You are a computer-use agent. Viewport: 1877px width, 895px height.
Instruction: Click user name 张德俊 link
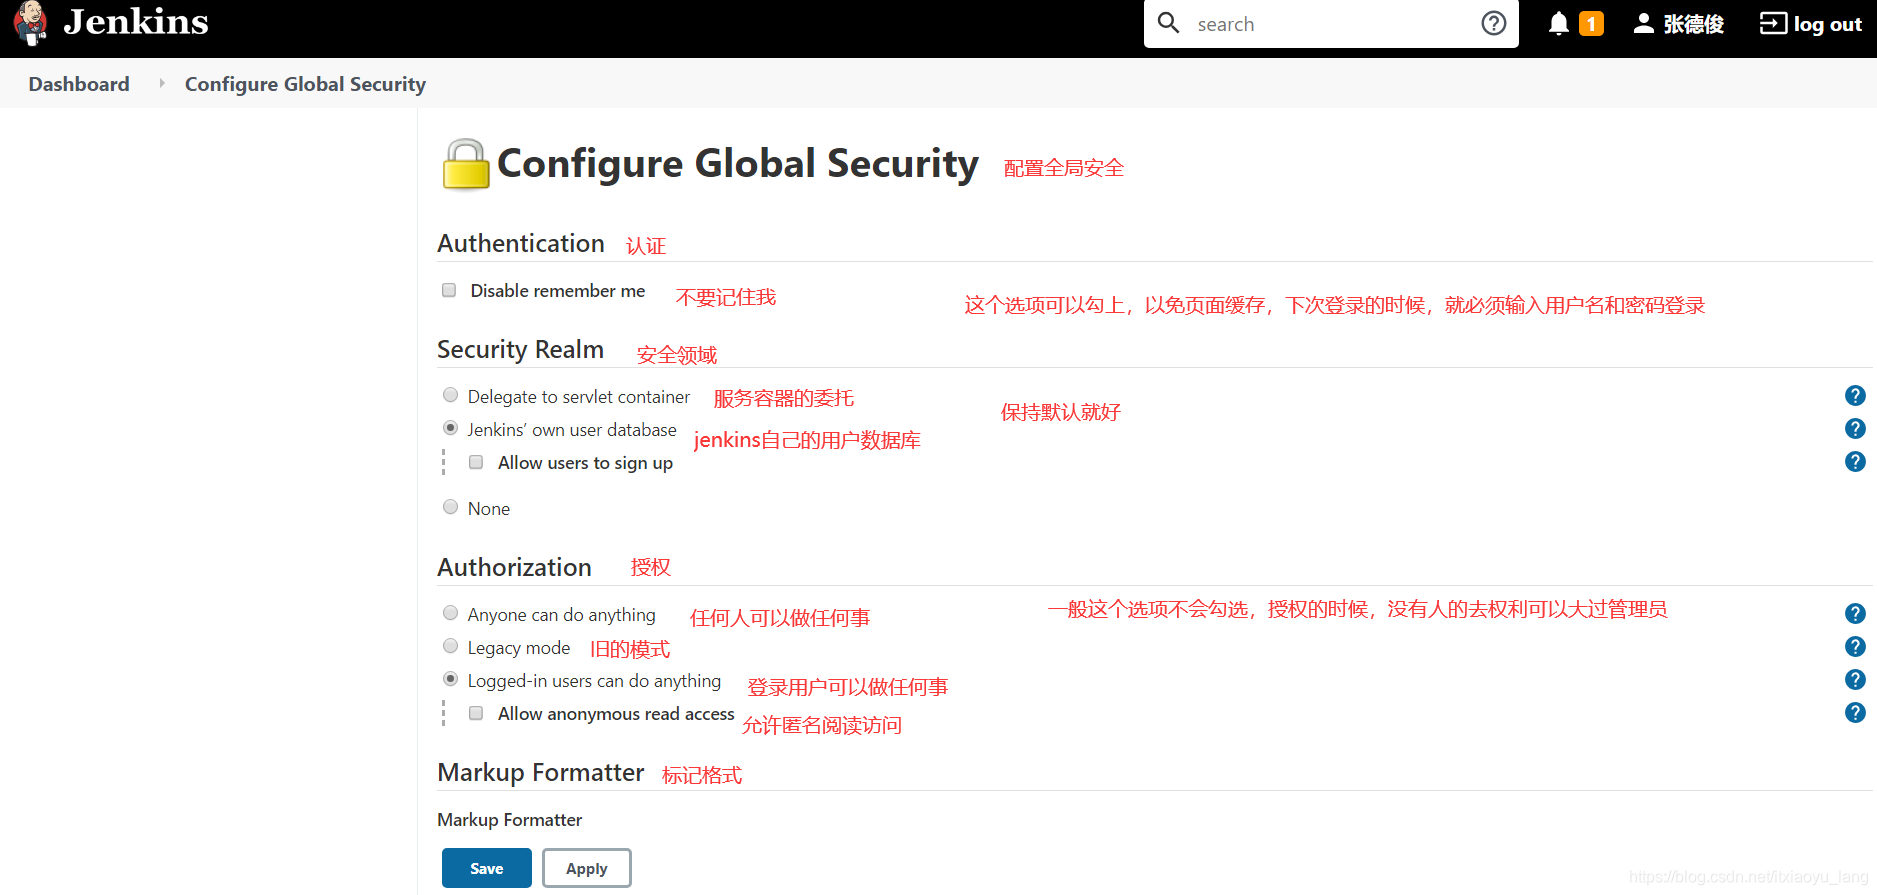(1693, 24)
